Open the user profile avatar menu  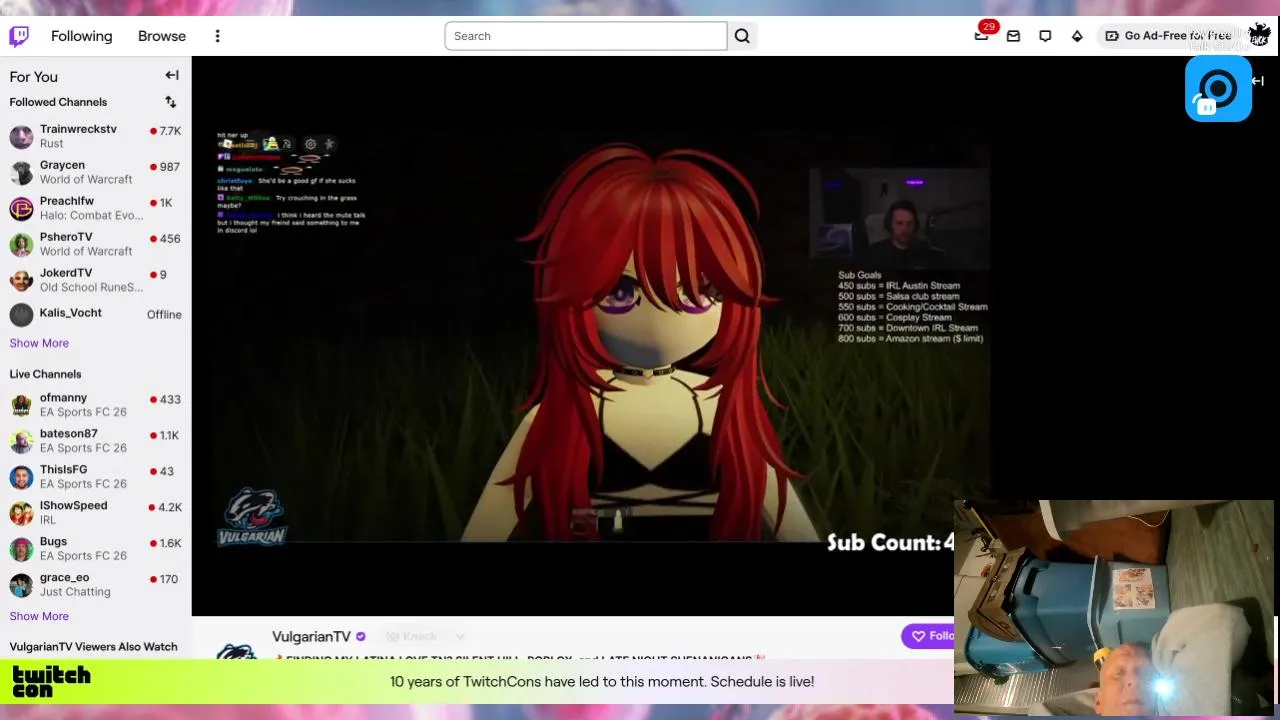pos(1259,35)
